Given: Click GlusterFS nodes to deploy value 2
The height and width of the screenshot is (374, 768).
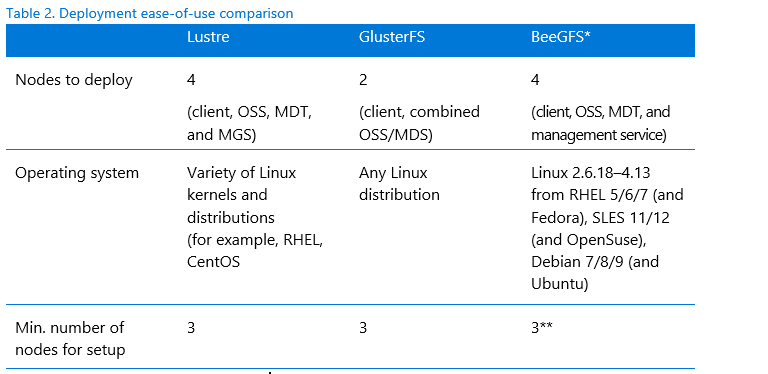Looking at the screenshot, I should point(363,80).
